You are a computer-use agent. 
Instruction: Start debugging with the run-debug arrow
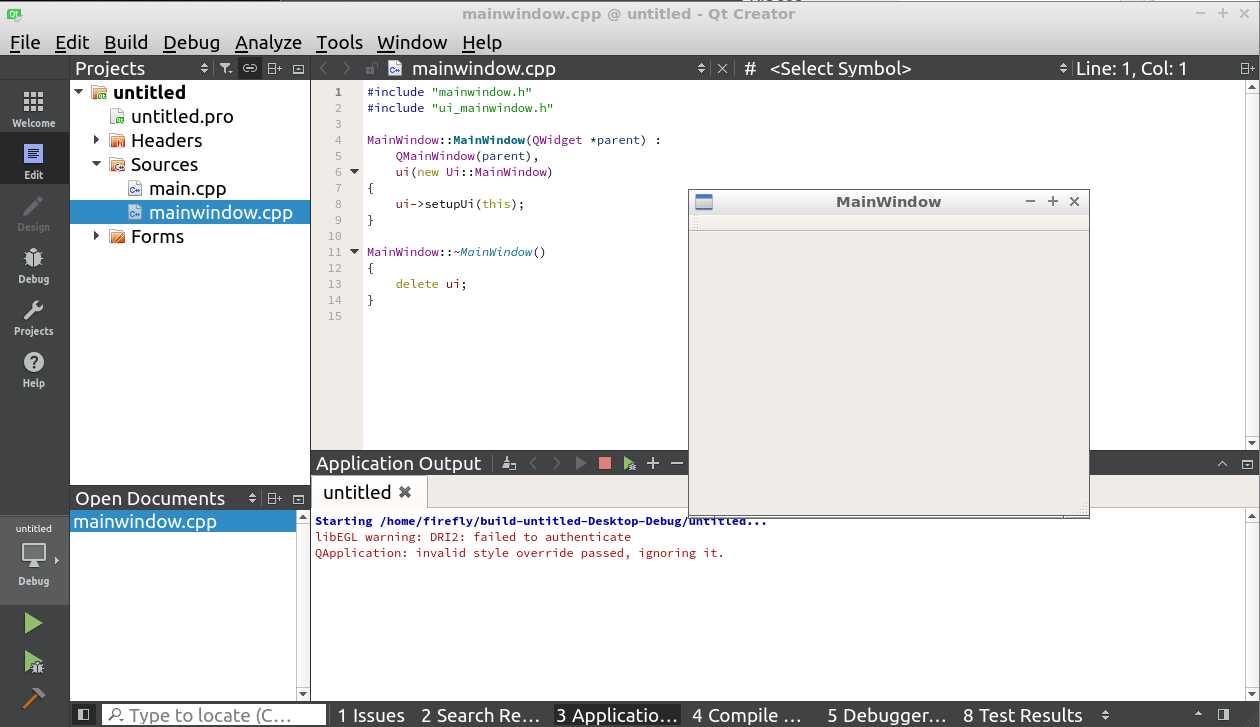pos(34,662)
